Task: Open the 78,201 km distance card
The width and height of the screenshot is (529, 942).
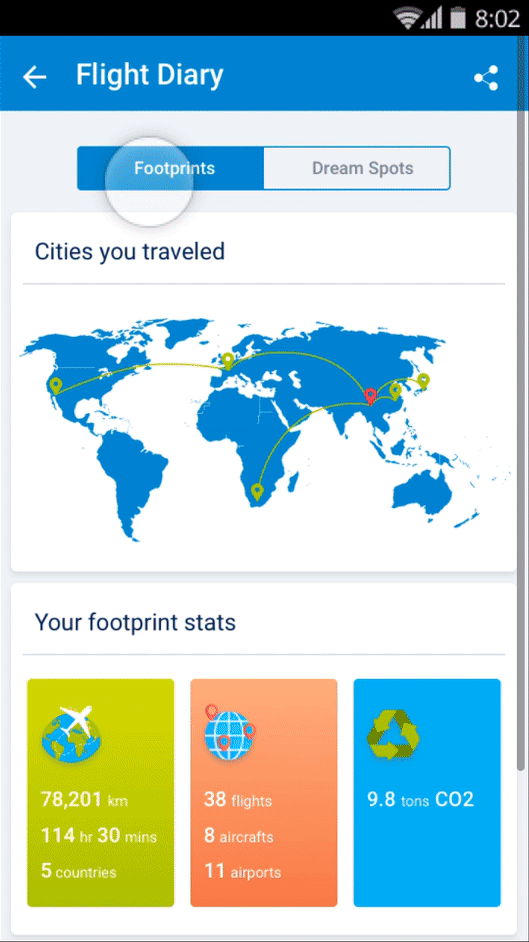Action: [101, 792]
